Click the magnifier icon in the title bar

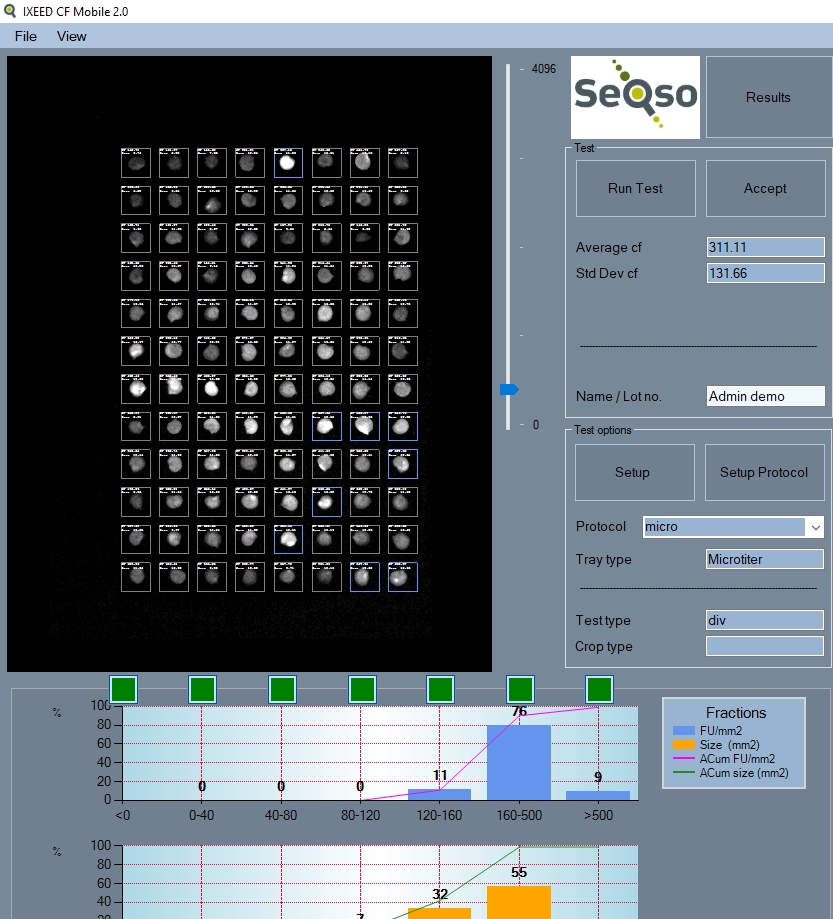point(11,11)
